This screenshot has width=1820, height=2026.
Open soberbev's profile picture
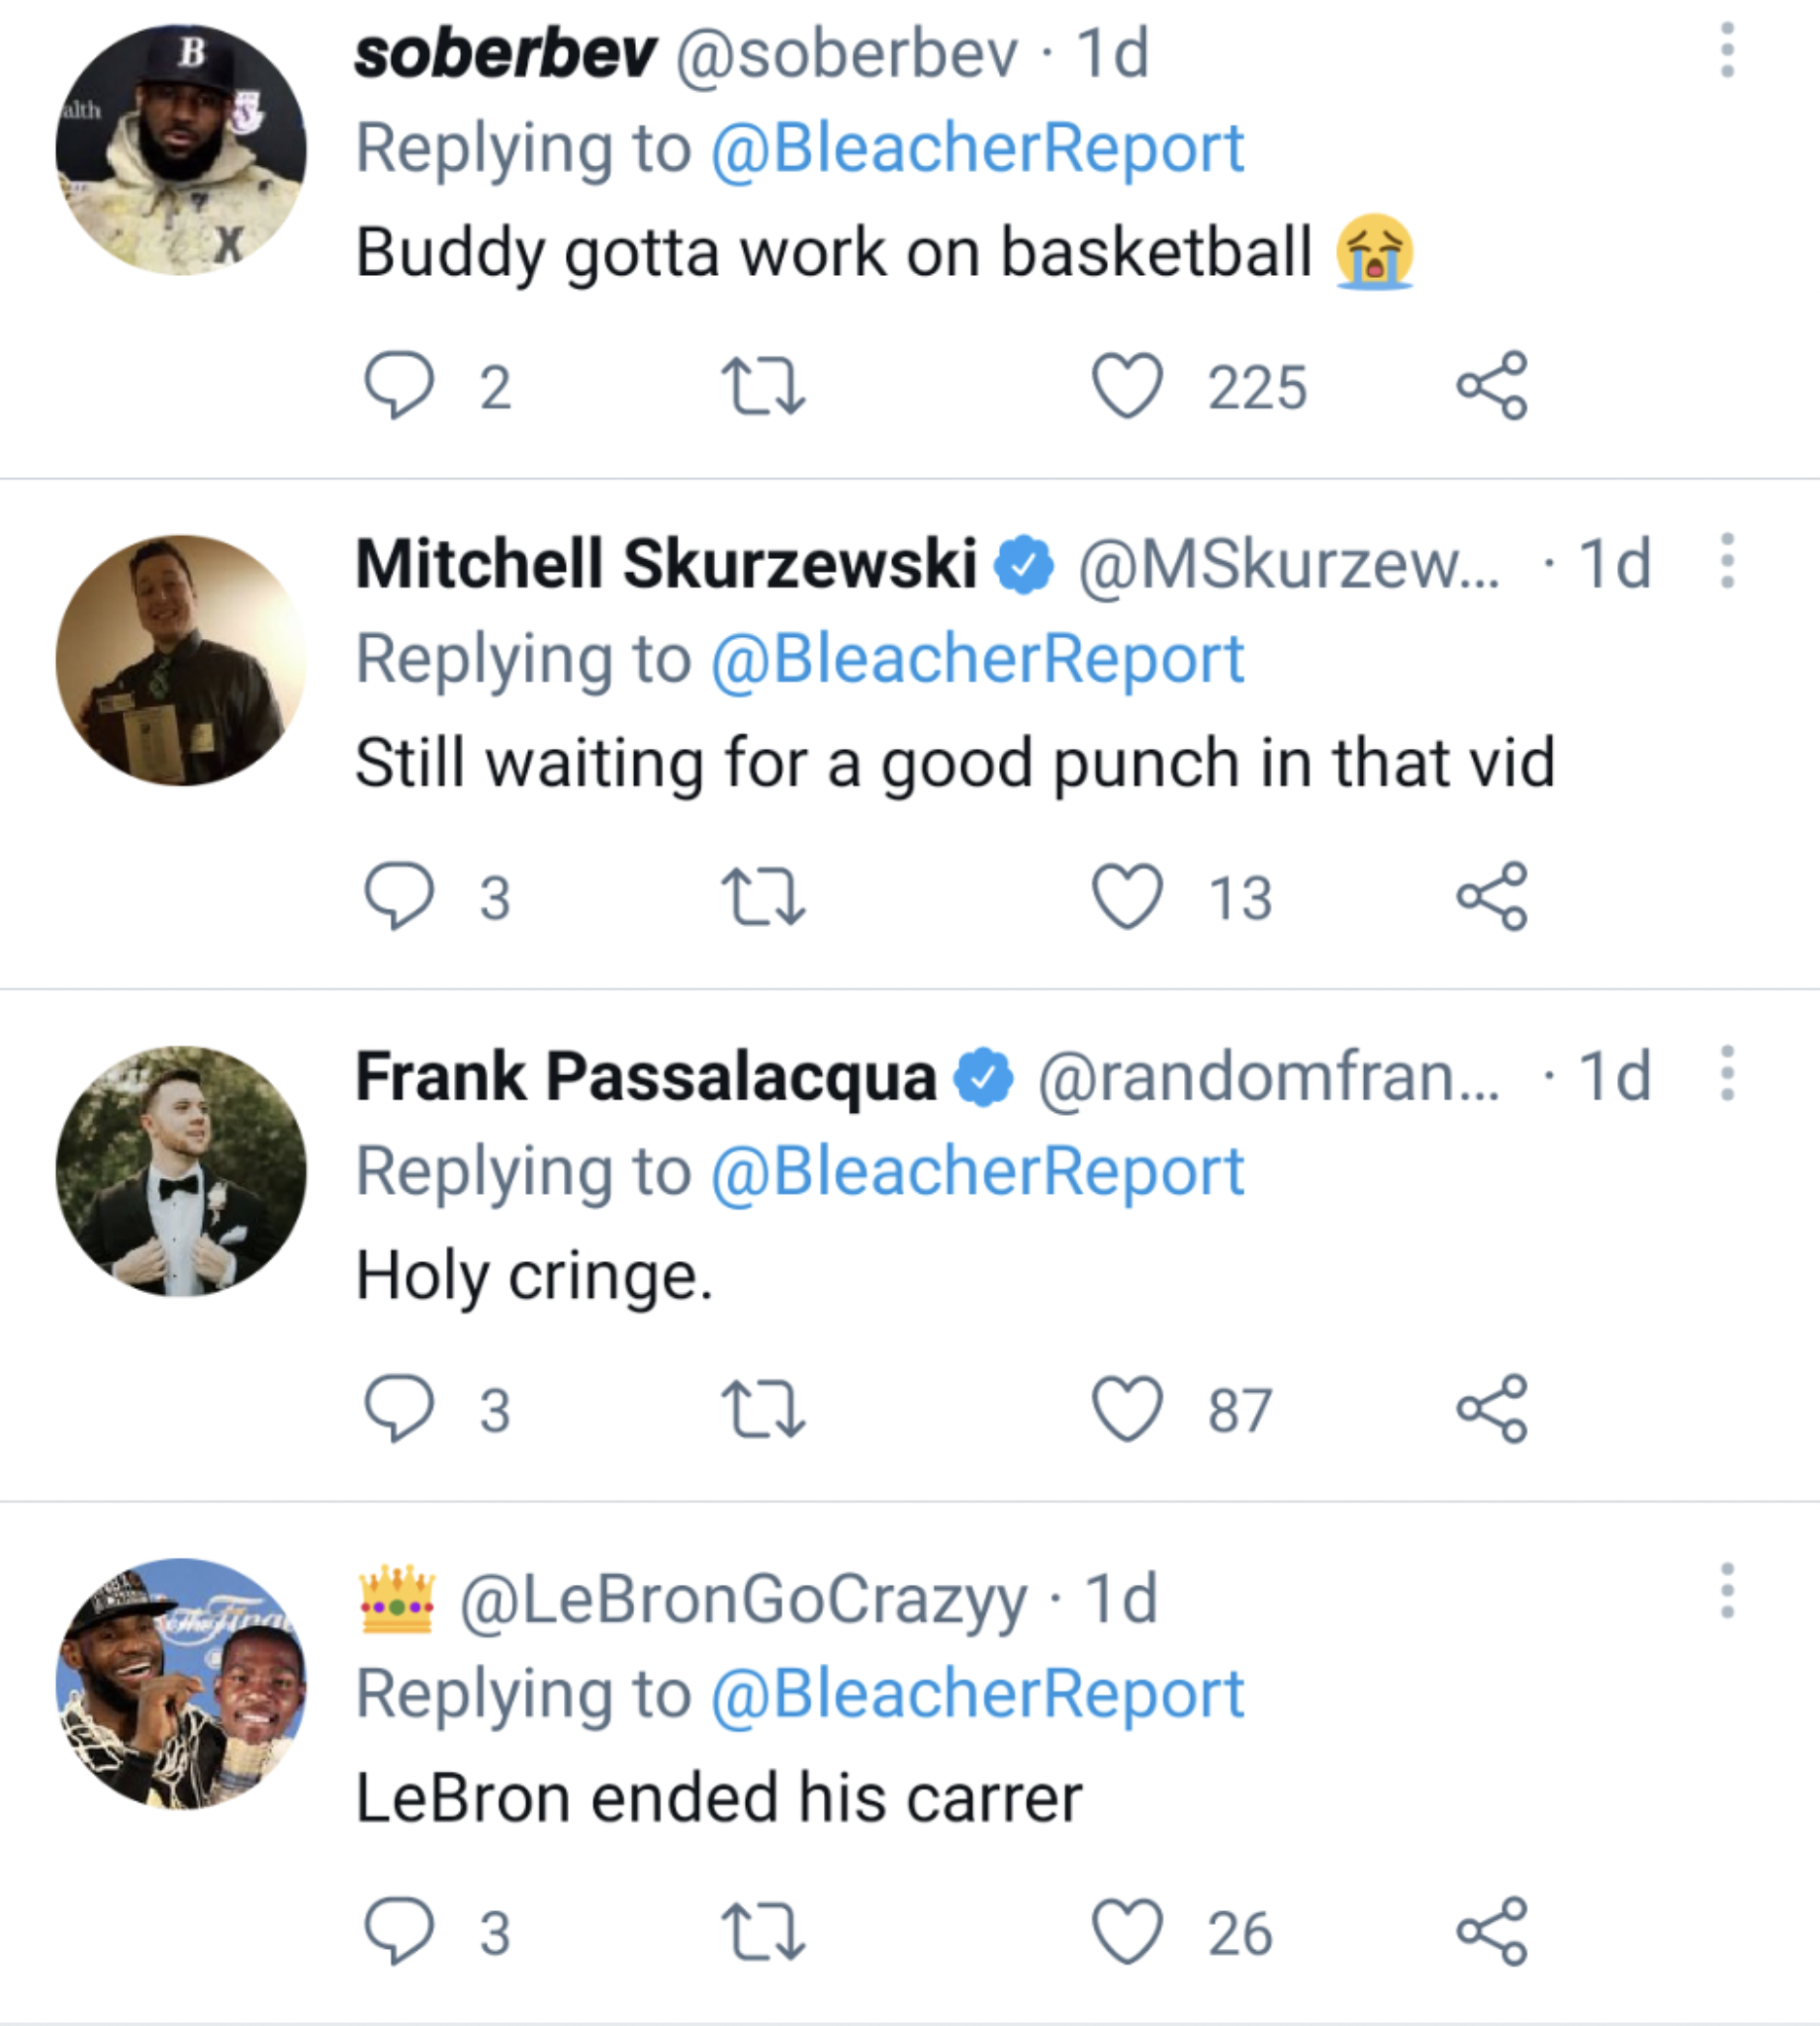coord(181,150)
